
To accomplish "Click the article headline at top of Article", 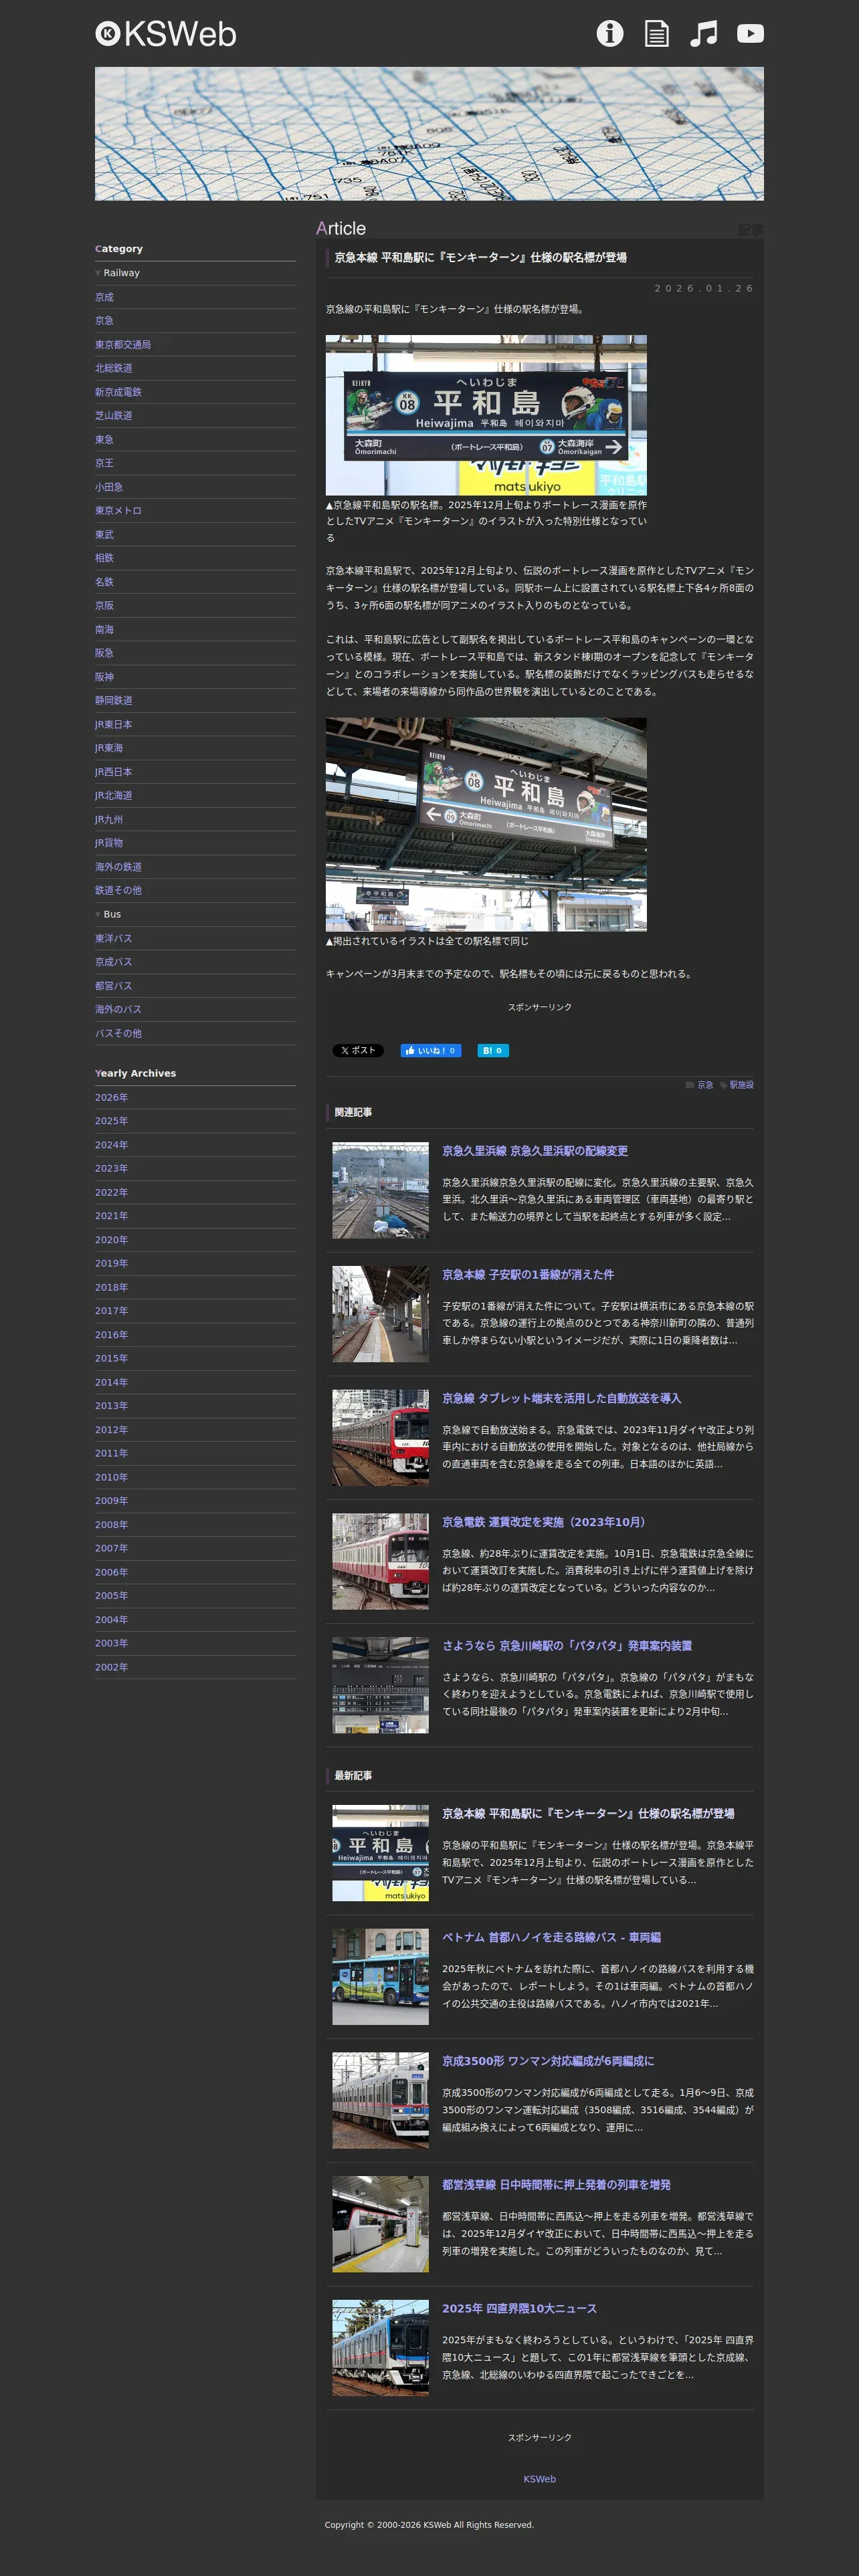I will [x=480, y=258].
